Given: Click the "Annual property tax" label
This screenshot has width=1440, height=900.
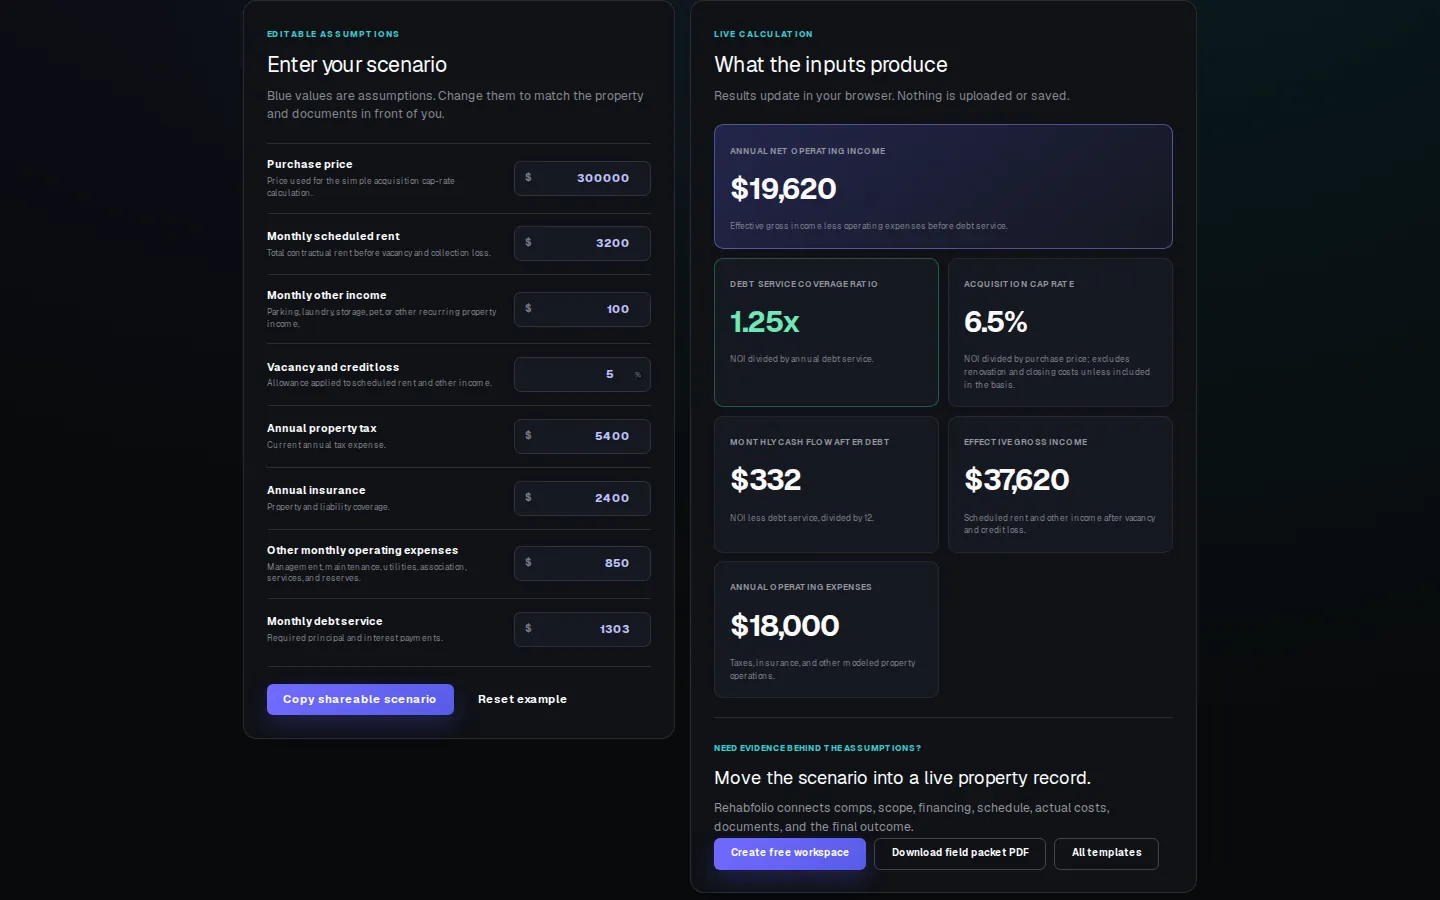Looking at the screenshot, I should click(x=322, y=428).
